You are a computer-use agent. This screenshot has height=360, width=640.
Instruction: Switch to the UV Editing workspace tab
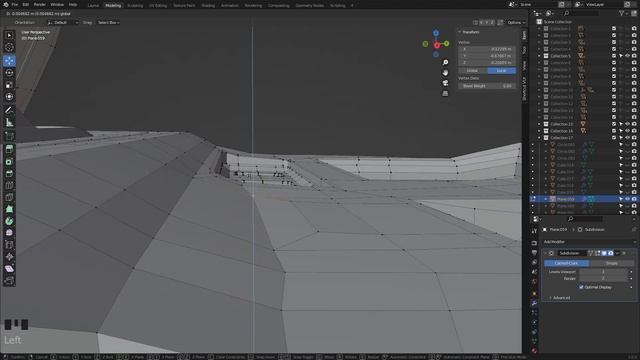click(158, 6)
